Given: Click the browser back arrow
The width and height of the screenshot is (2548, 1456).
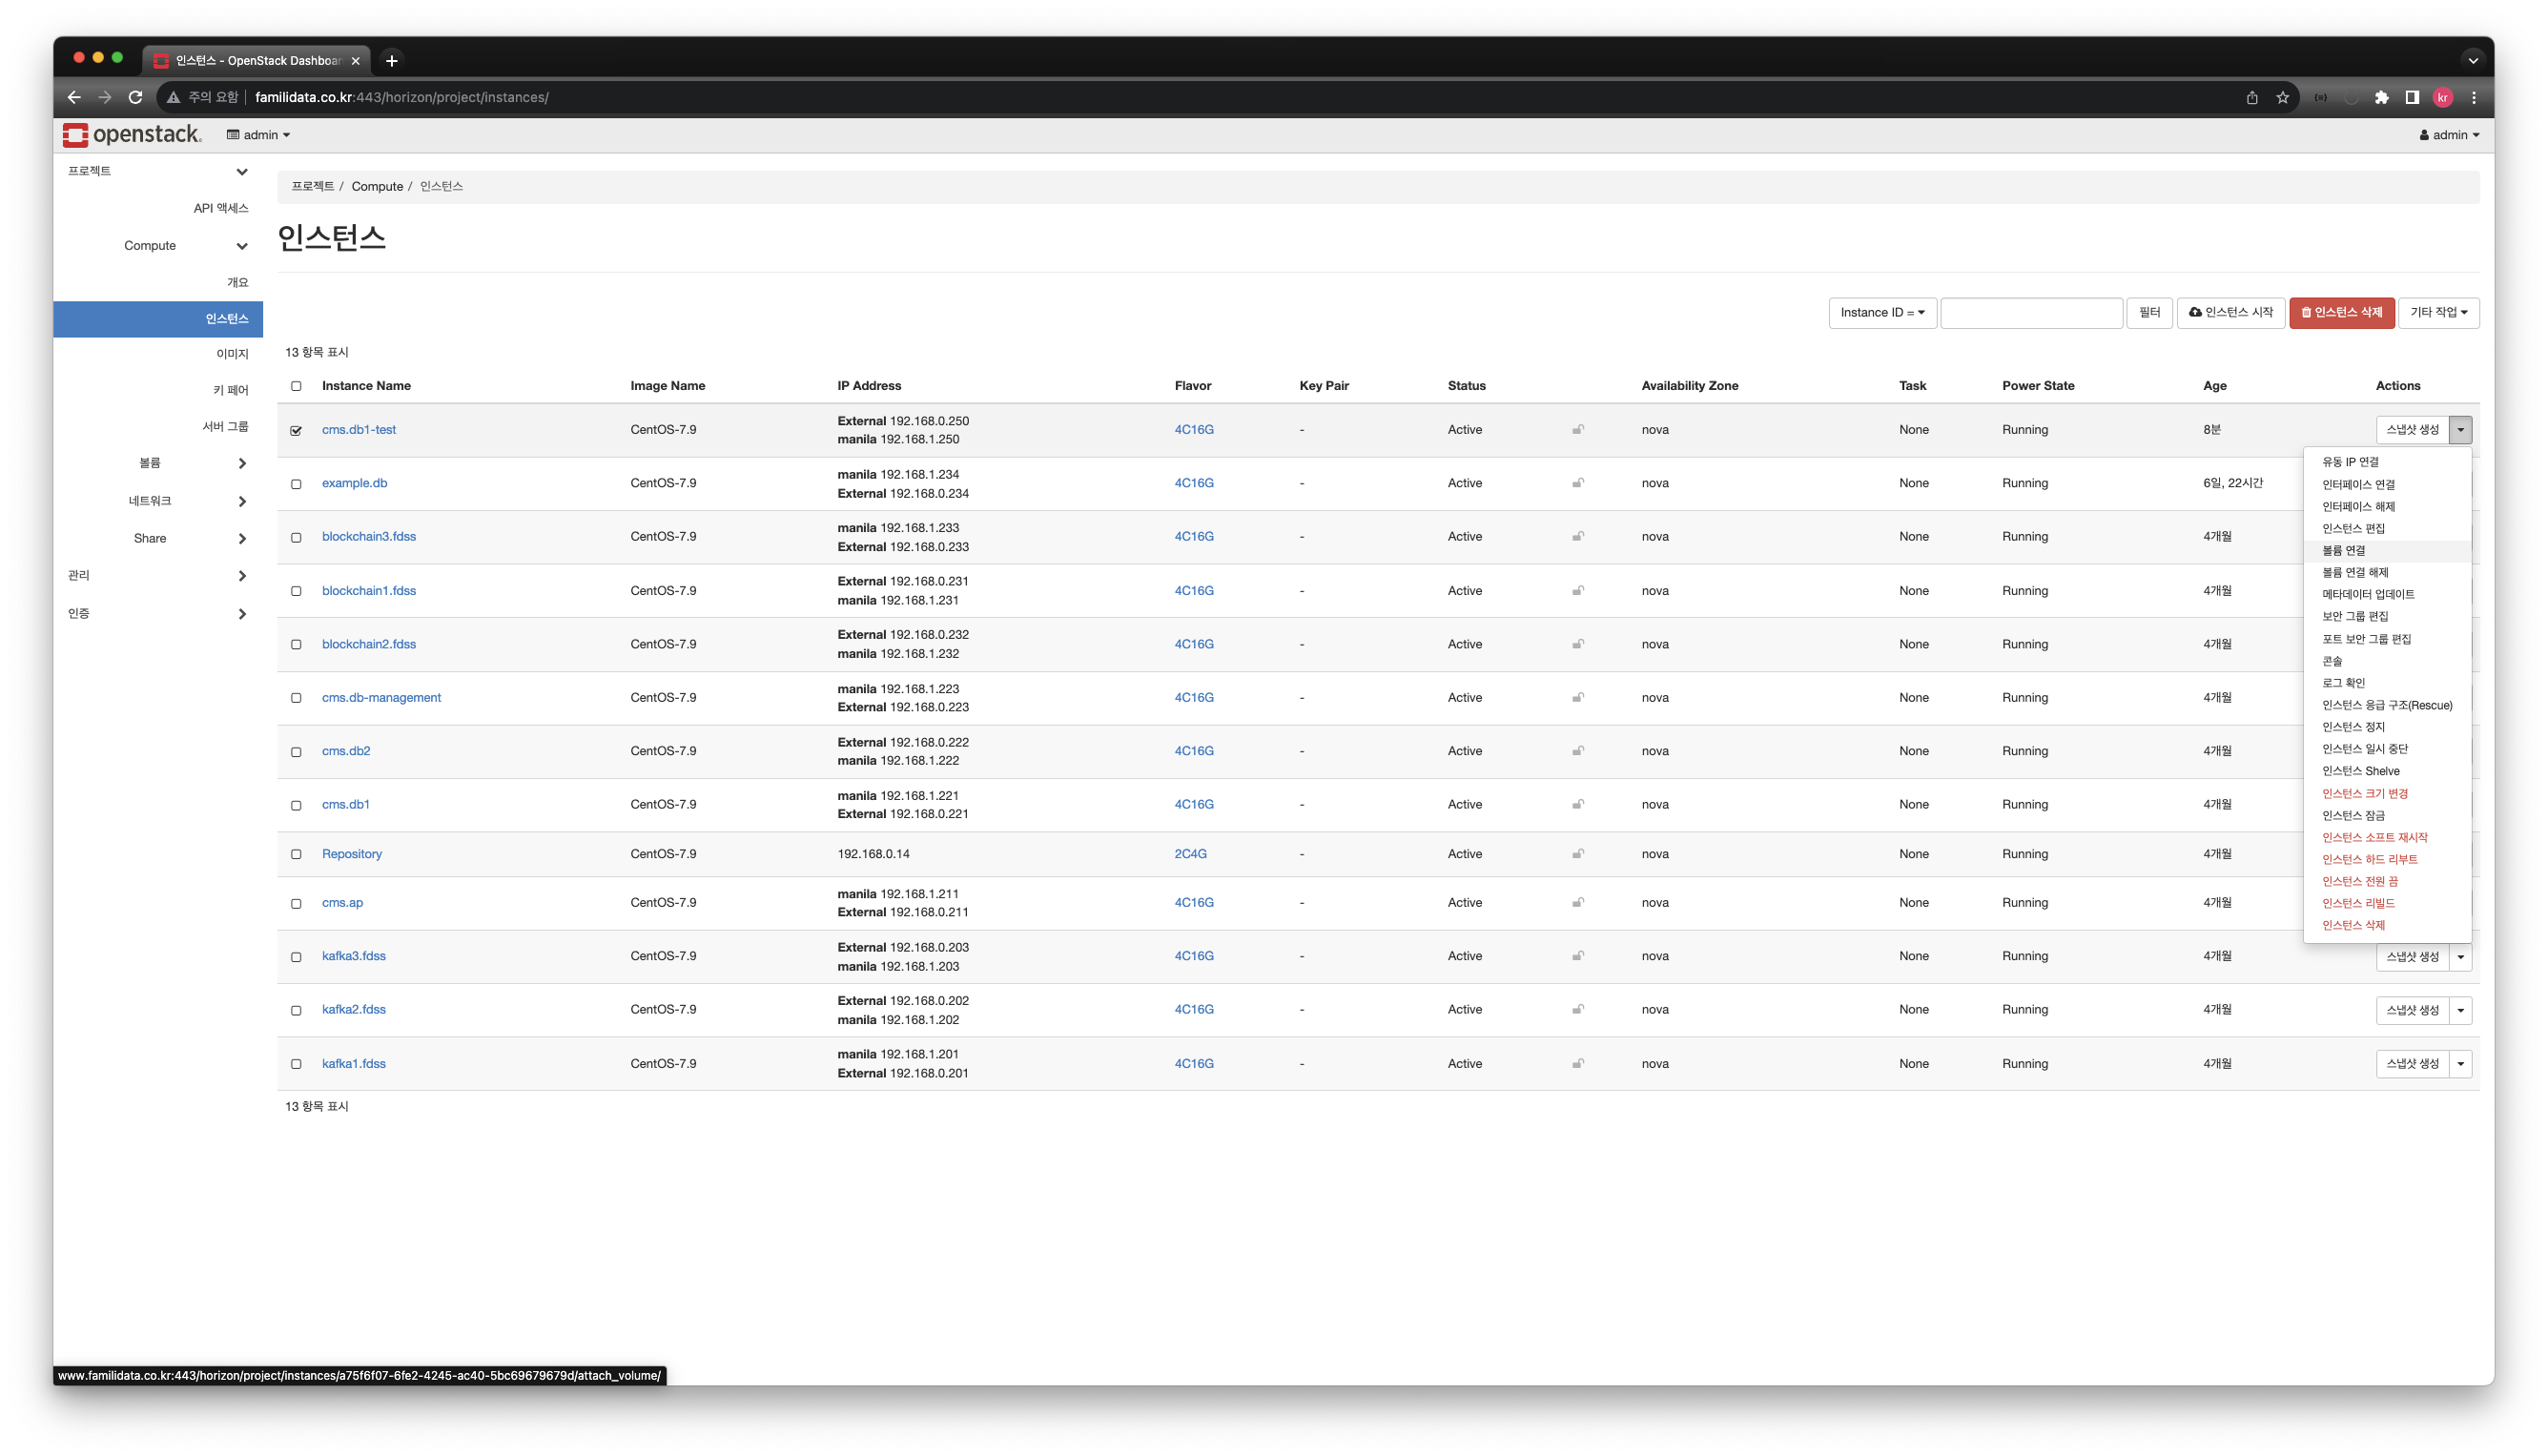Looking at the screenshot, I should tap(73, 97).
